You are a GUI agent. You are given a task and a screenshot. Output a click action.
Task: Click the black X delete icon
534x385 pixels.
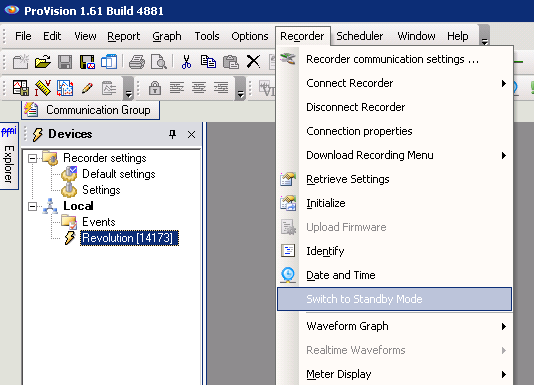coord(253,62)
